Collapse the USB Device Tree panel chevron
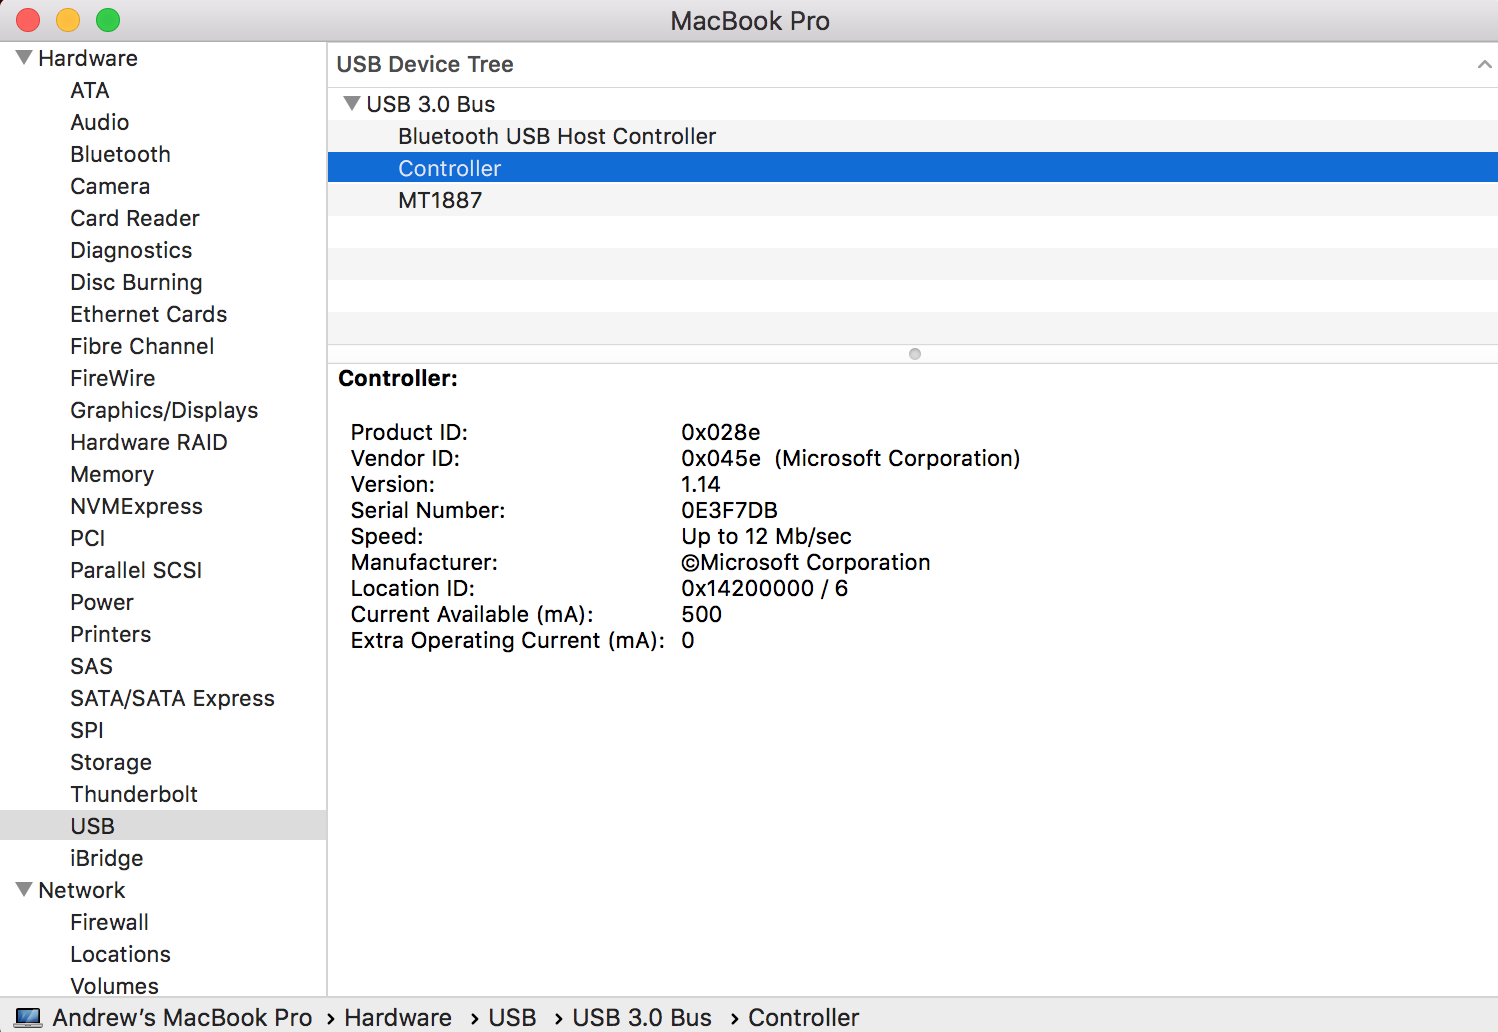 (1484, 63)
